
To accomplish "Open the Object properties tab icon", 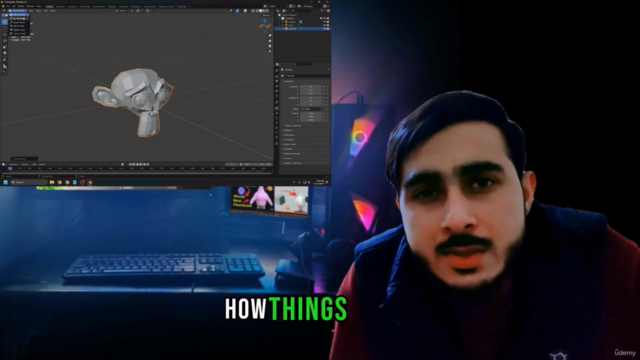I will [x=277, y=108].
